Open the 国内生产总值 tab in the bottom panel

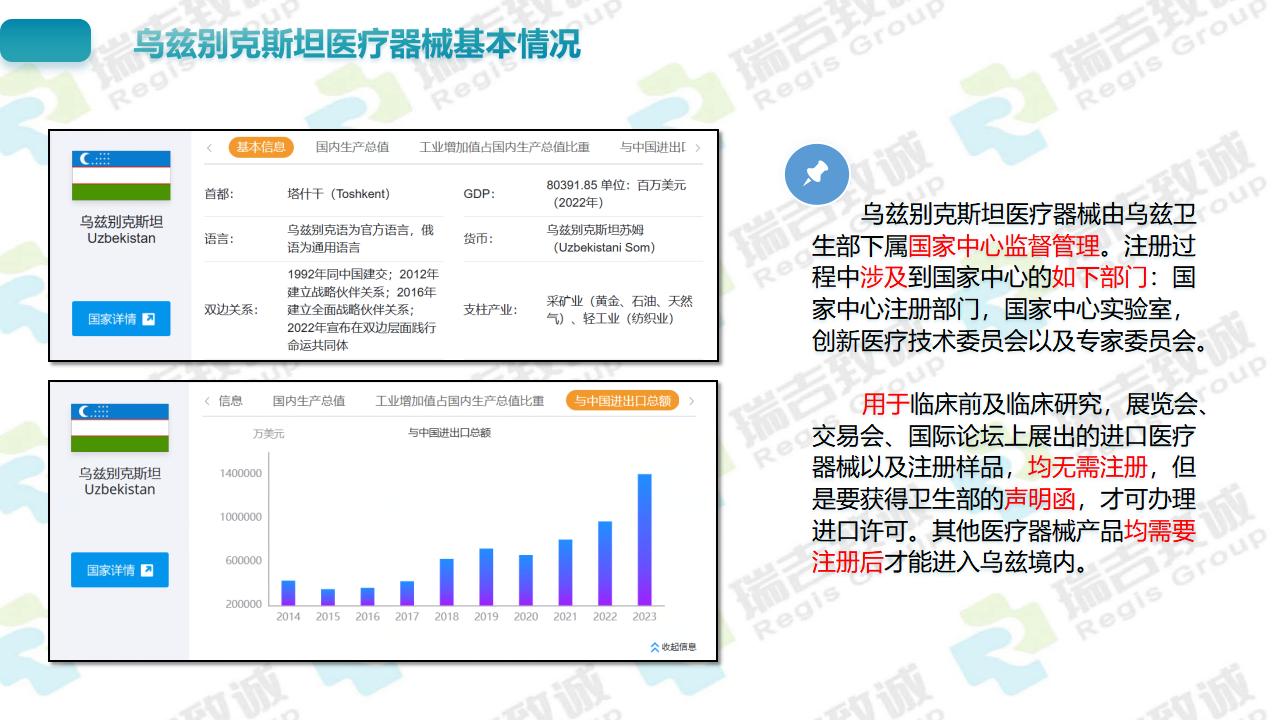point(309,401)
